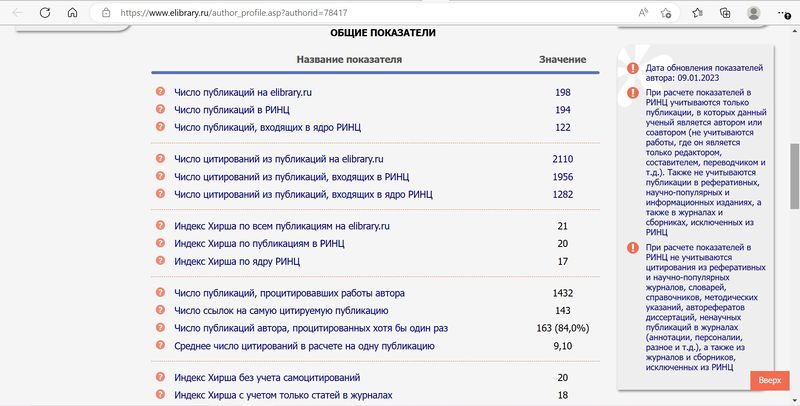This screenshot has width=800, height=406.
Task: Help icon beside 'Число публикаций, входящих в ядро РИНЦ'
Action: (x=160, y=126)
